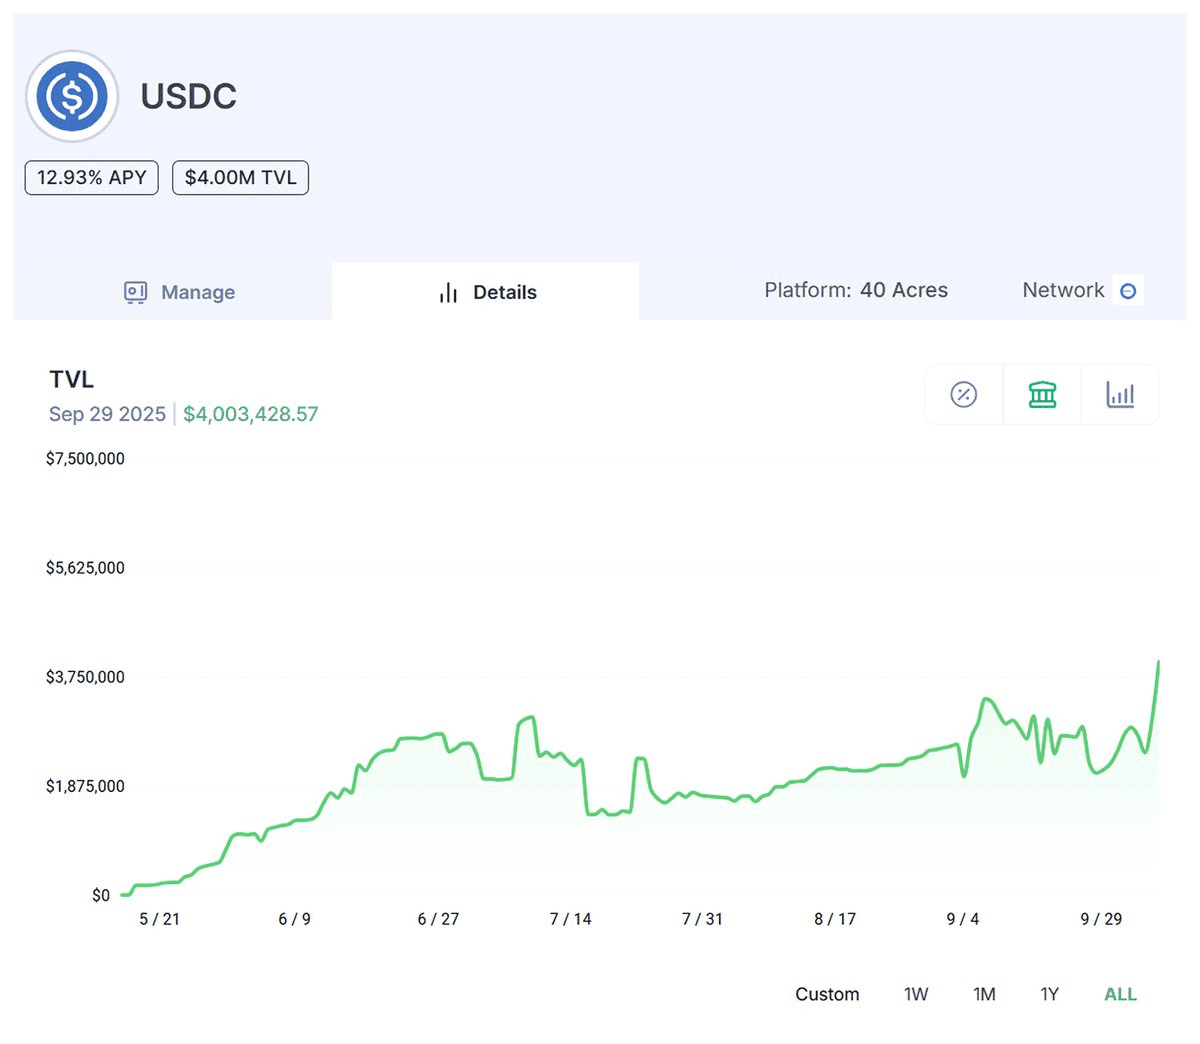Toggle the TVL bank chart mode on

point(1042,394)
